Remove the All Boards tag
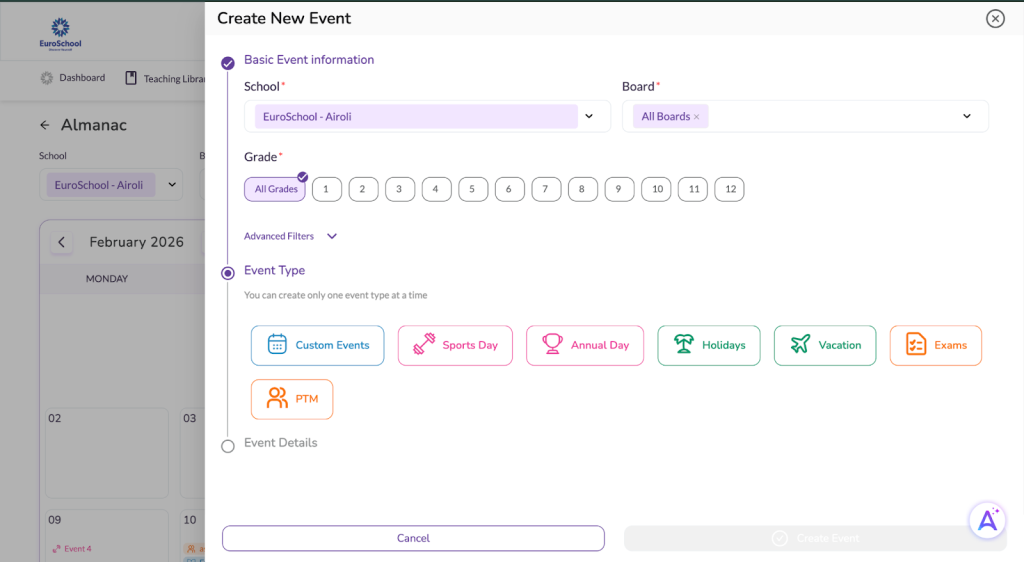This screenshot has width=1024, height=562. (x=697, y=117)
